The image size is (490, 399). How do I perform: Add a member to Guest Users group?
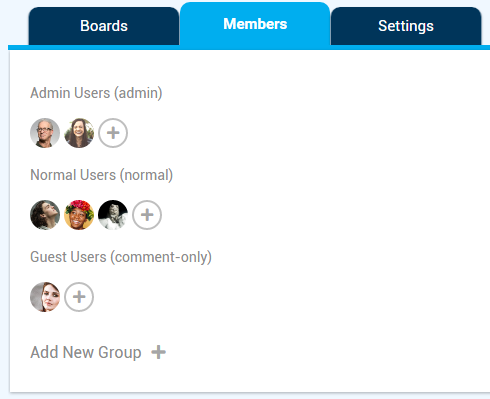click(79, 297)
